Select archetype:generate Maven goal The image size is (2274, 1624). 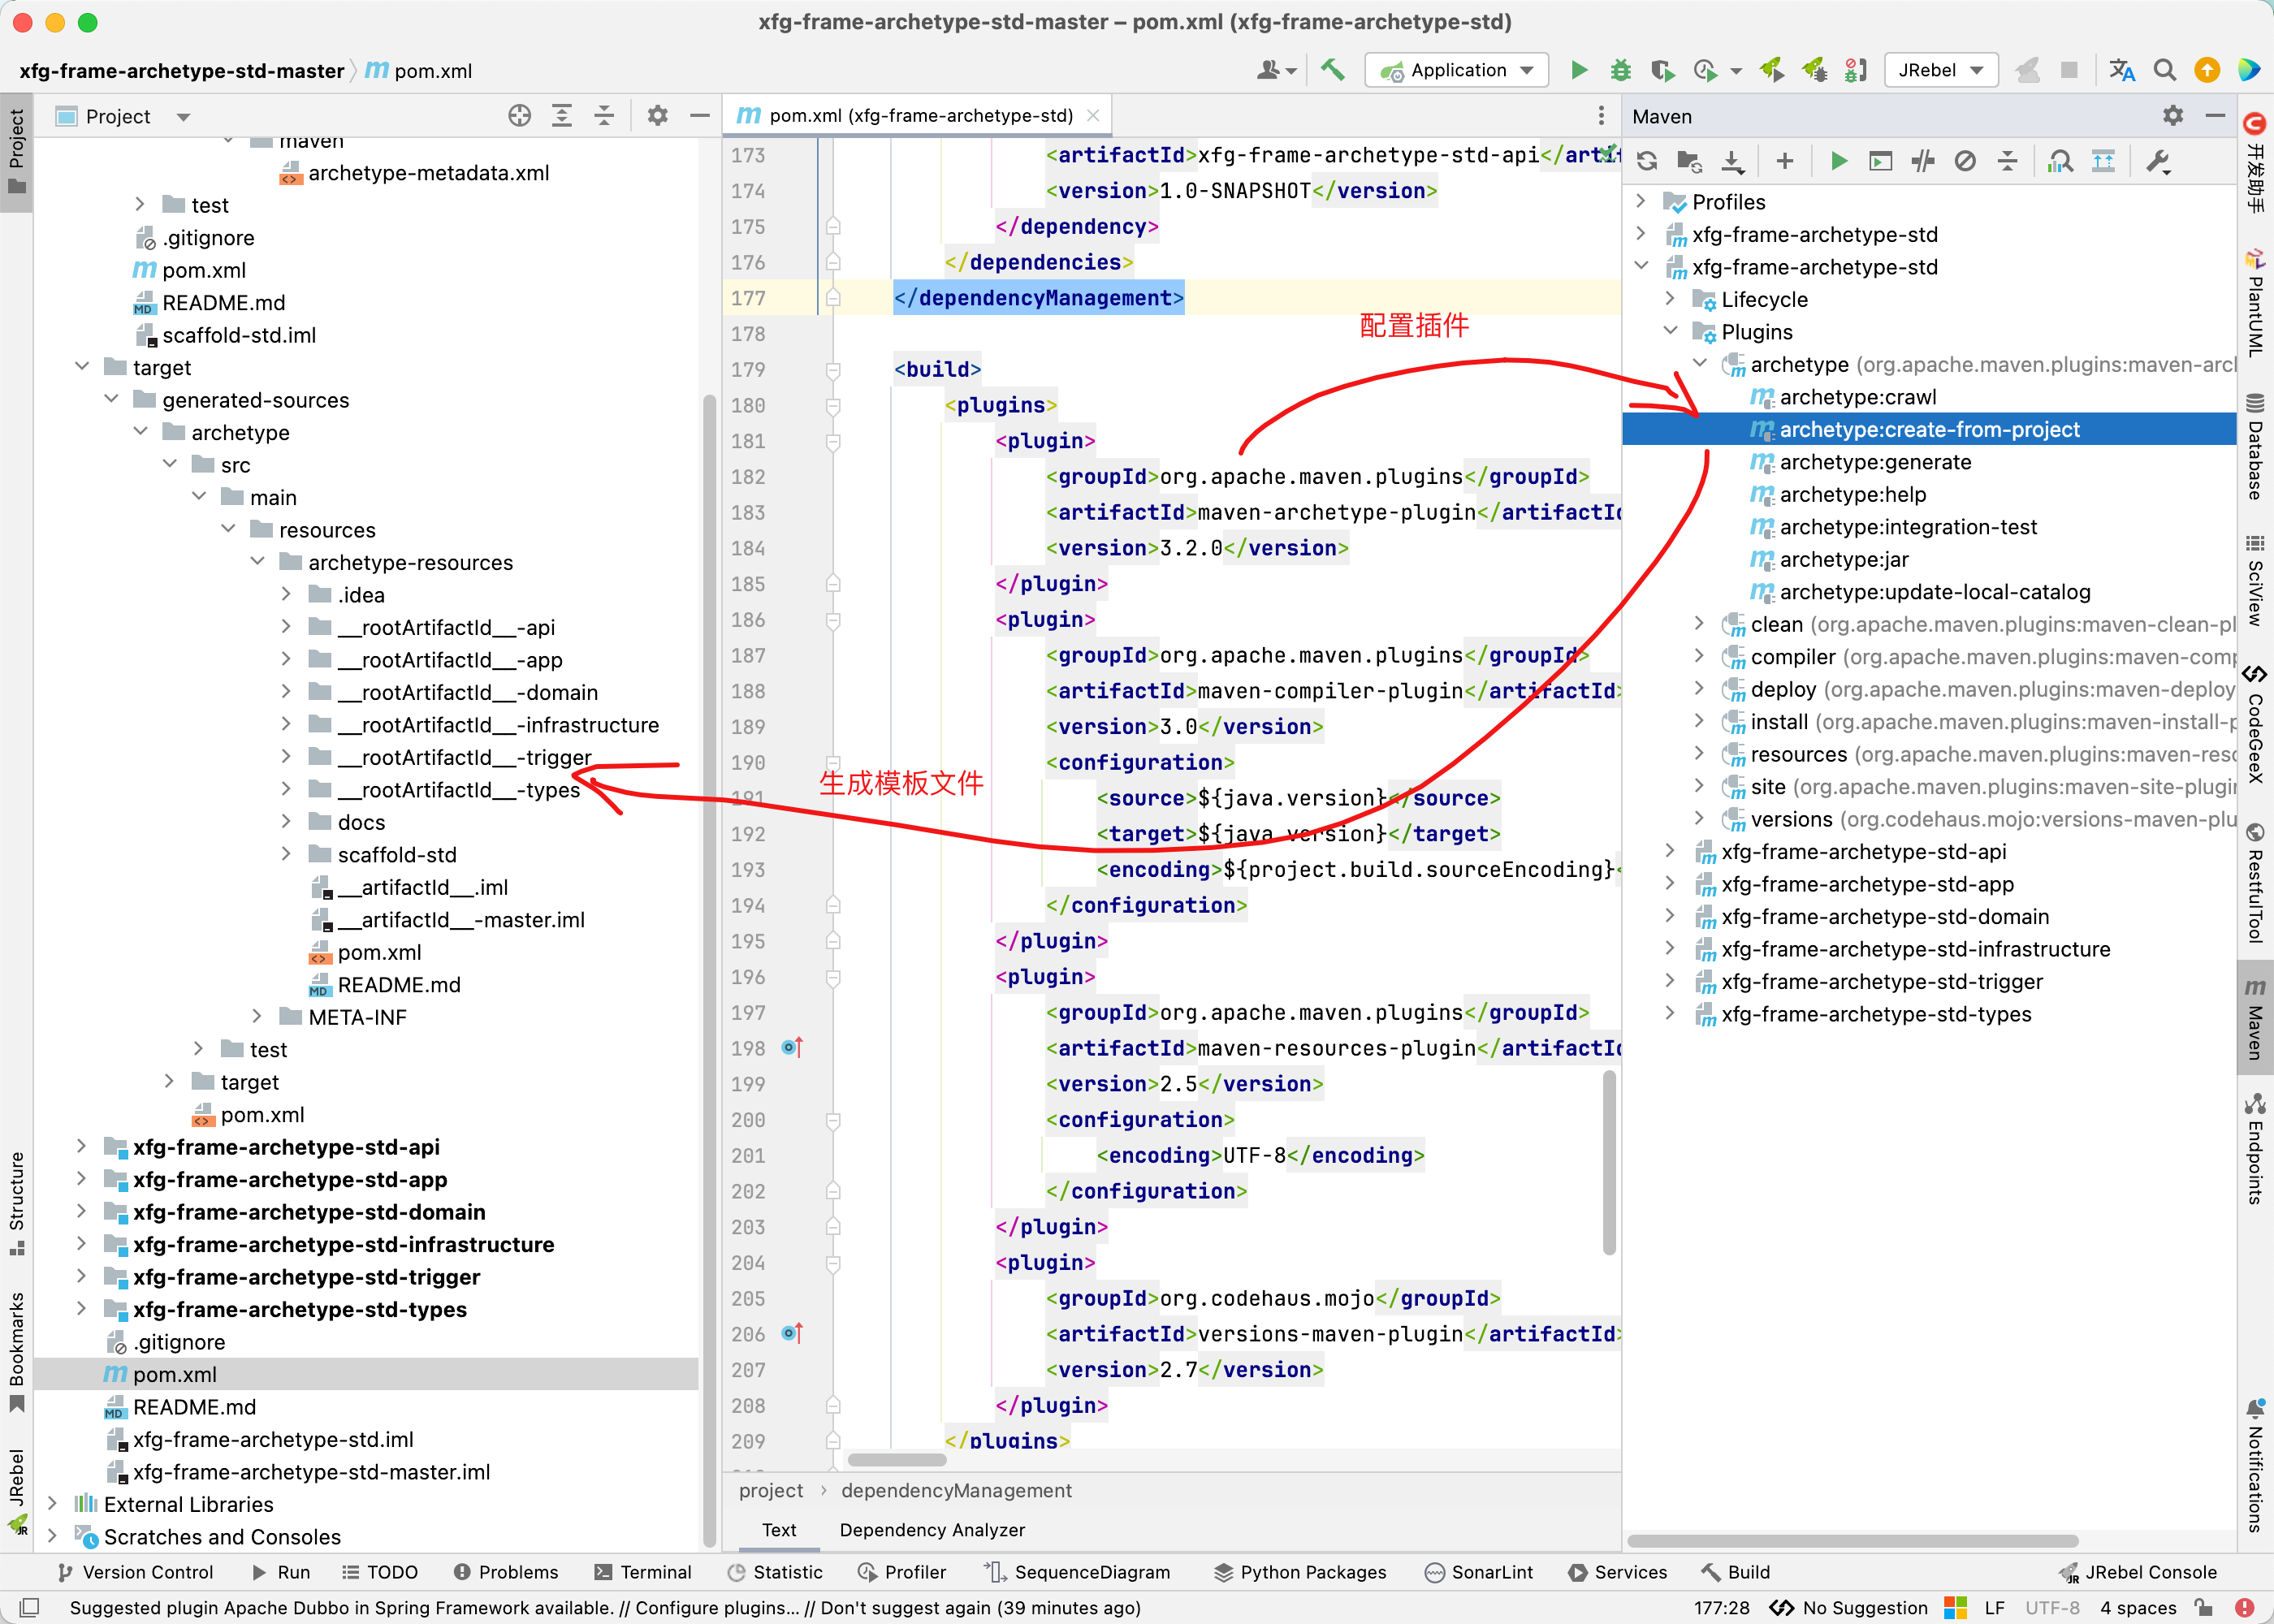coord(1875,462)
